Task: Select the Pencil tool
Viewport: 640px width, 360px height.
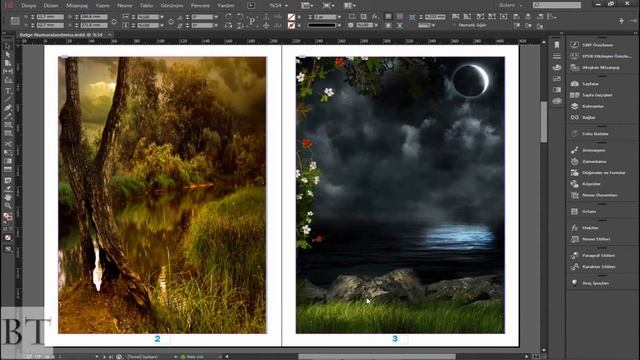Action: 8,116
